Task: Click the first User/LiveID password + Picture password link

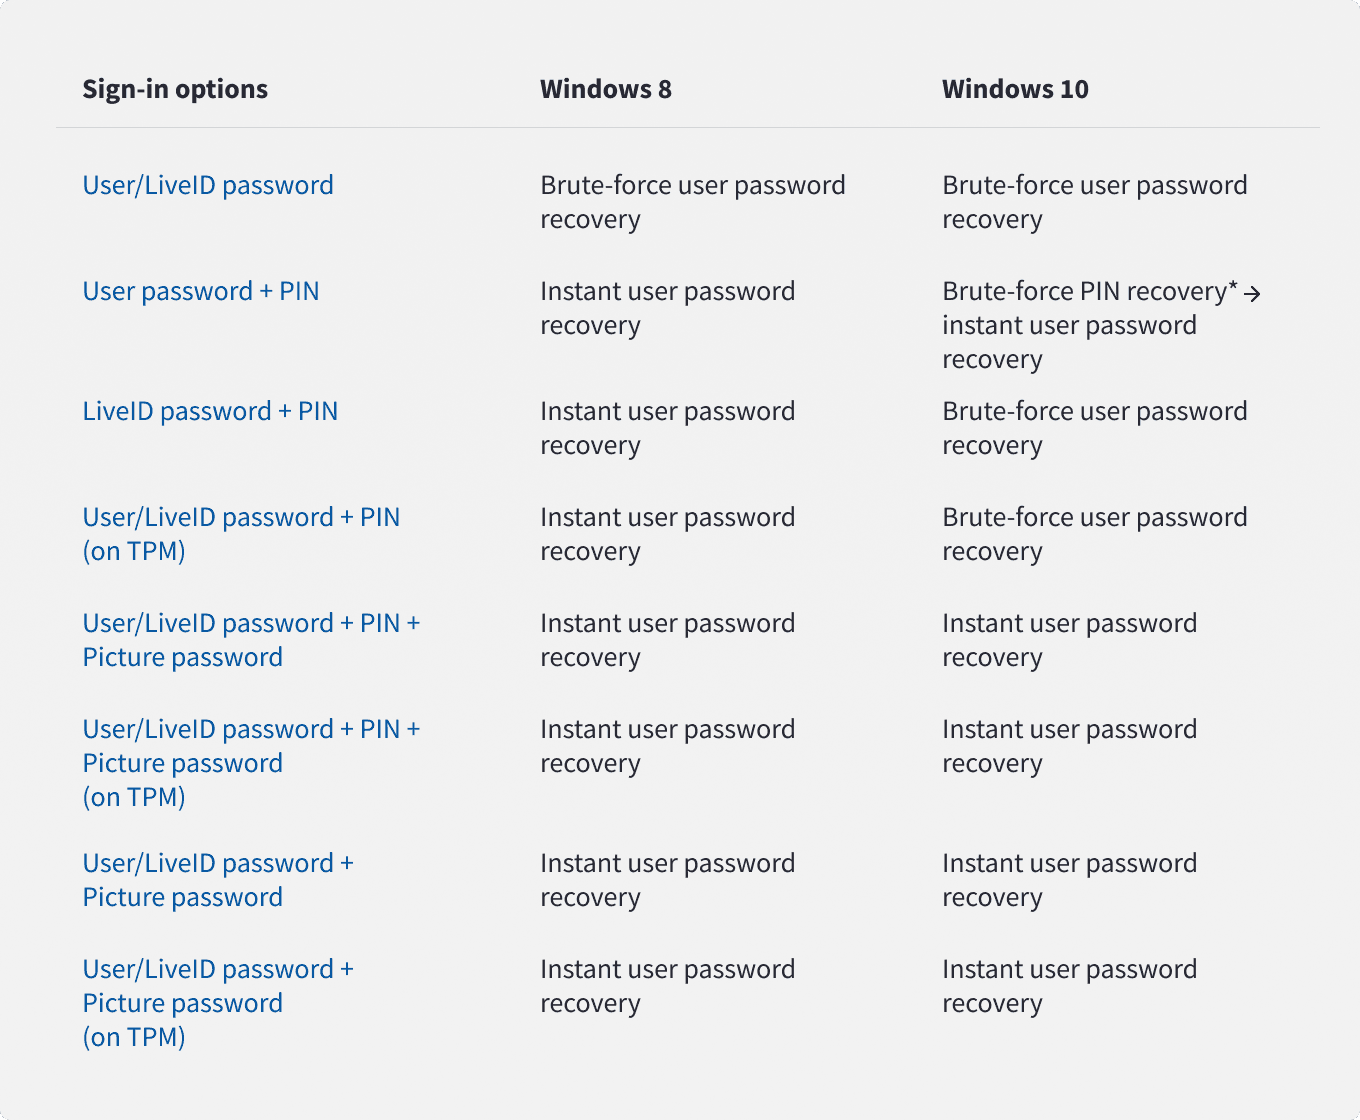Action: pos(218,880)
